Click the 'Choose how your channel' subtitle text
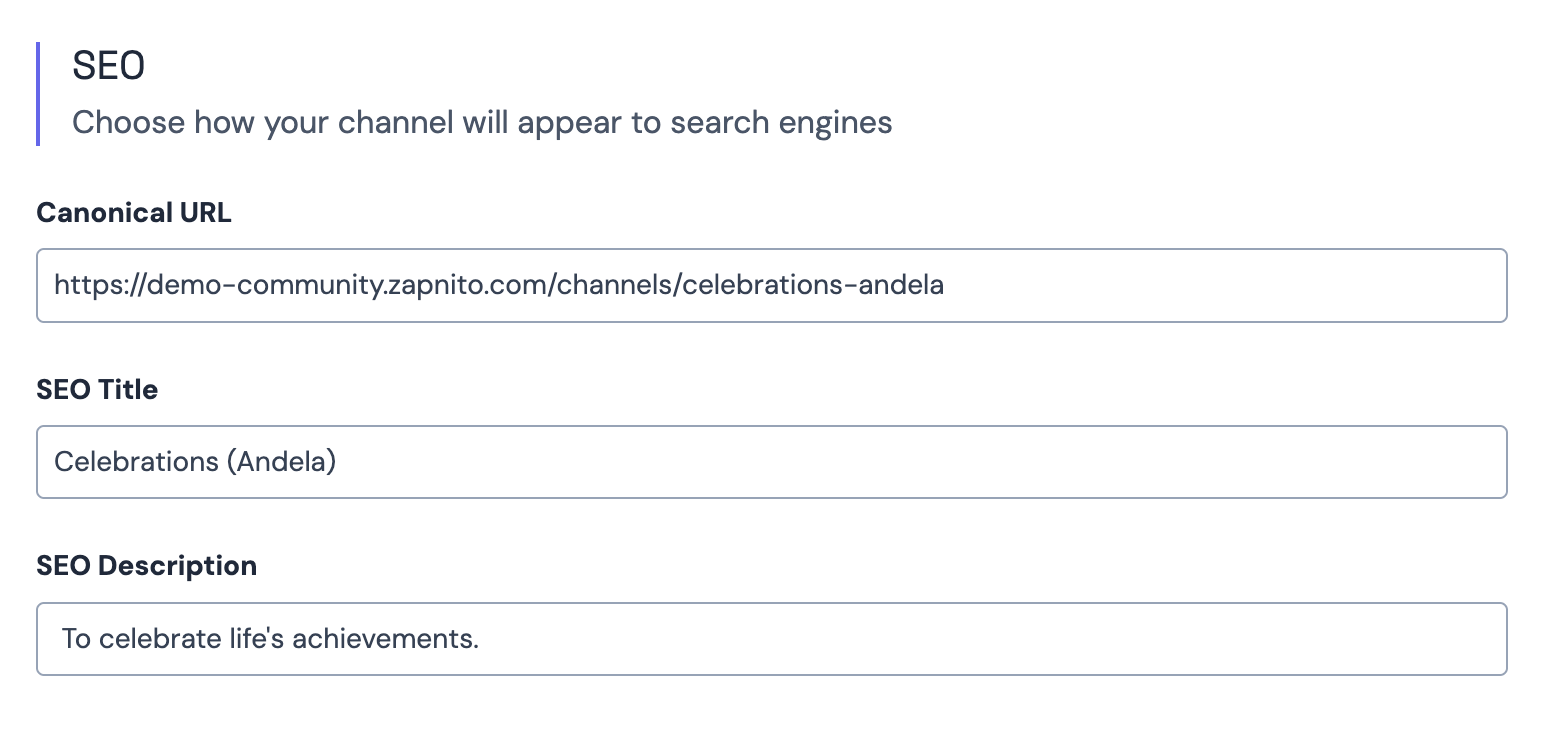This screenshot has width=1552, height=738. click(300, 123)
